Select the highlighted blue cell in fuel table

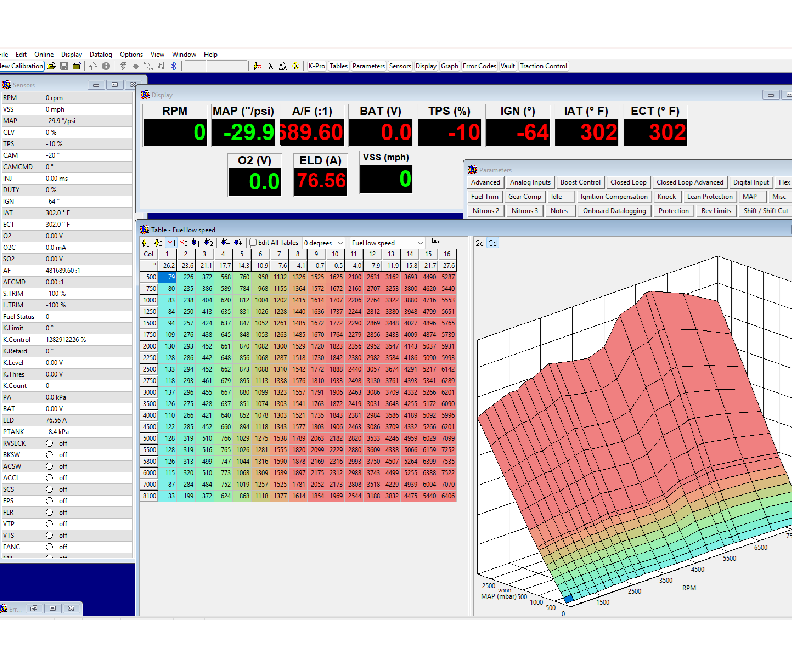click(167, 277)
